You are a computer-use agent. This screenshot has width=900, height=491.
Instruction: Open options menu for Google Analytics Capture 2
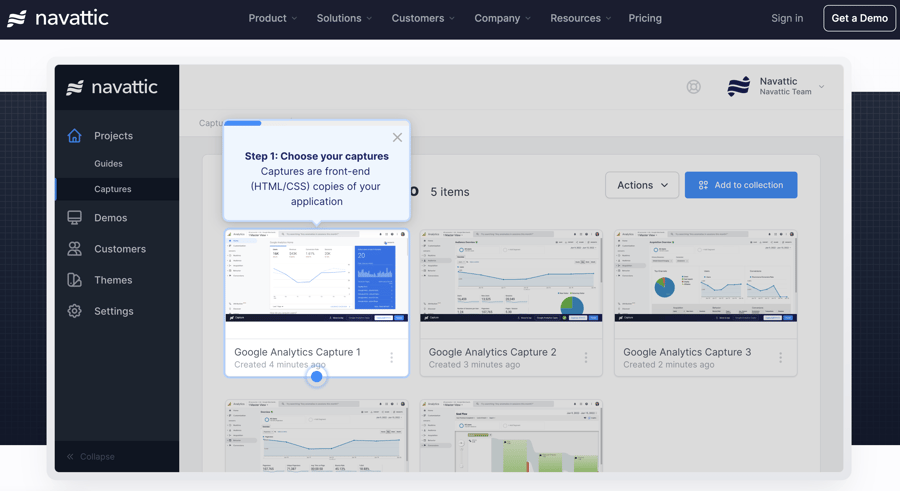pyautogui.click(x=585, y=357)
